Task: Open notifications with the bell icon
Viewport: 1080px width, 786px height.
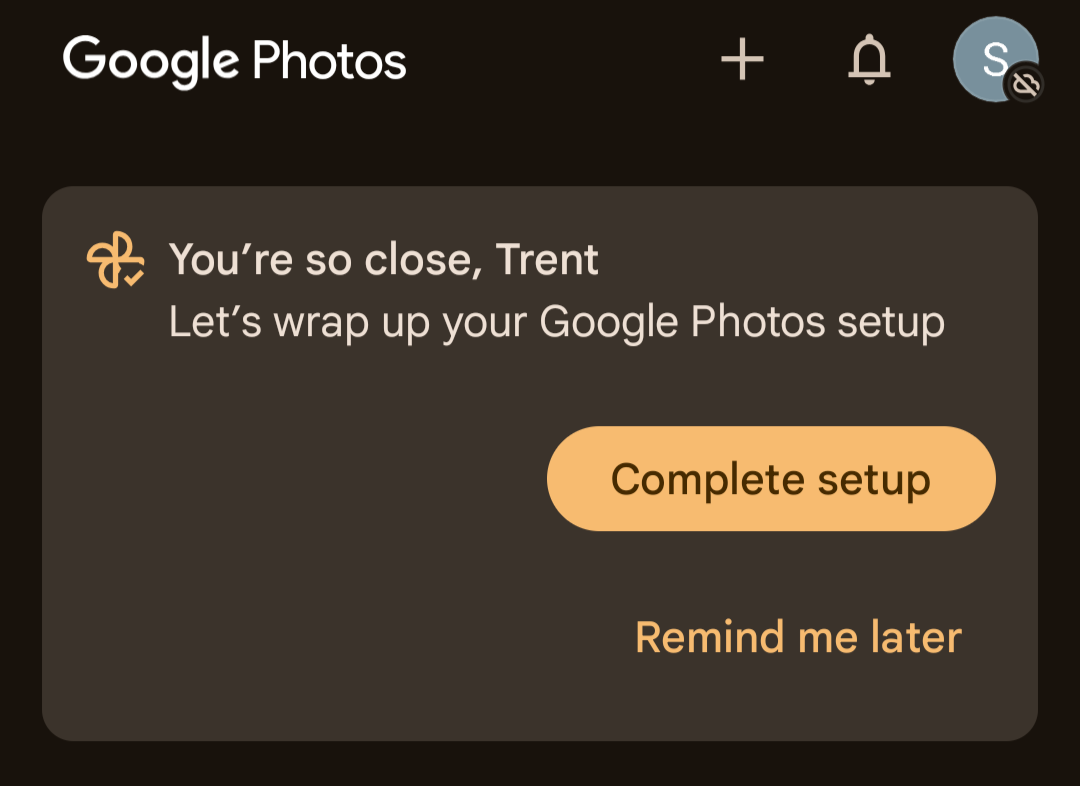Action: point(869,59)
